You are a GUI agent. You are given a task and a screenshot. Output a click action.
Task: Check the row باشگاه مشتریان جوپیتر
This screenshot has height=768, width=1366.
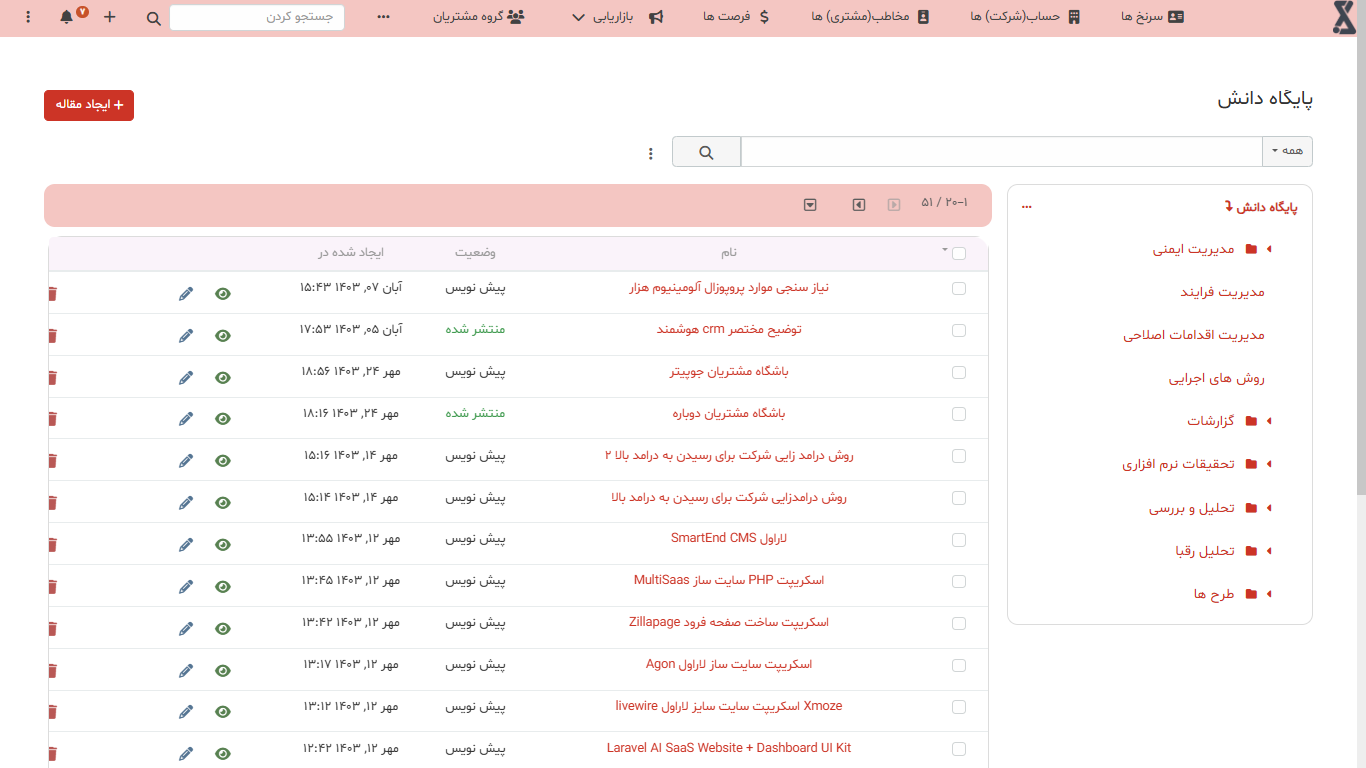point(959,372)
